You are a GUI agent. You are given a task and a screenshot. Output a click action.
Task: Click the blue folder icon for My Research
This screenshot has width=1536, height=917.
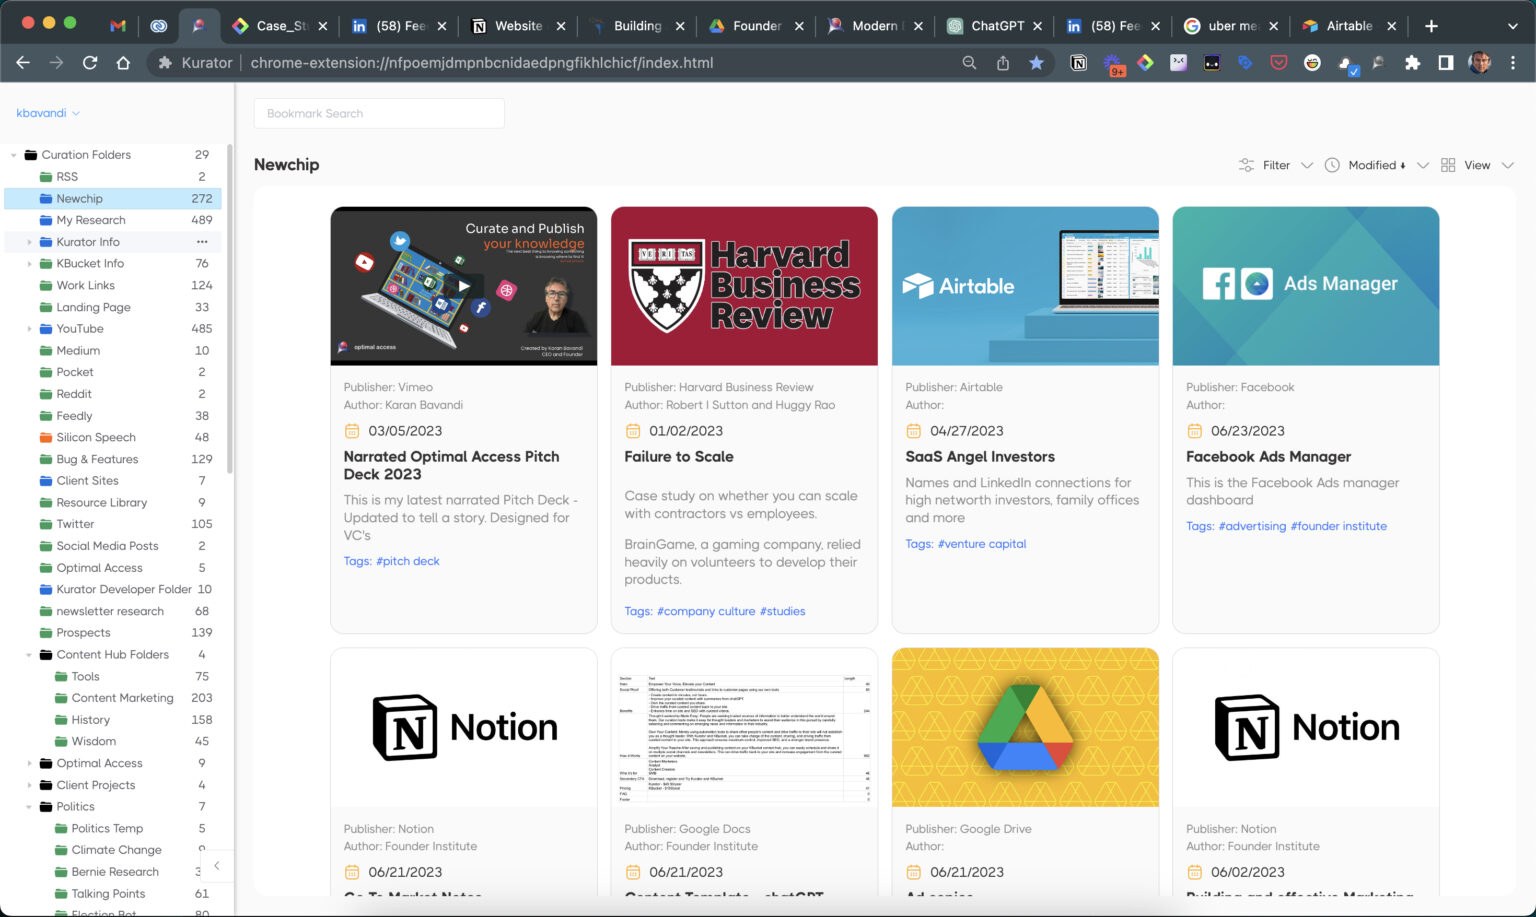(x=46, y=220)
